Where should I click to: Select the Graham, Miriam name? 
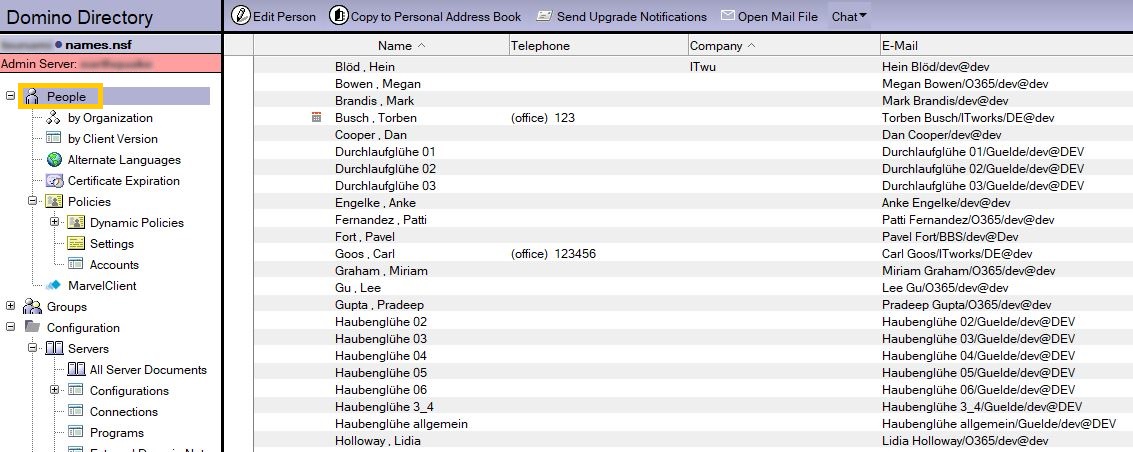[381, 271]
